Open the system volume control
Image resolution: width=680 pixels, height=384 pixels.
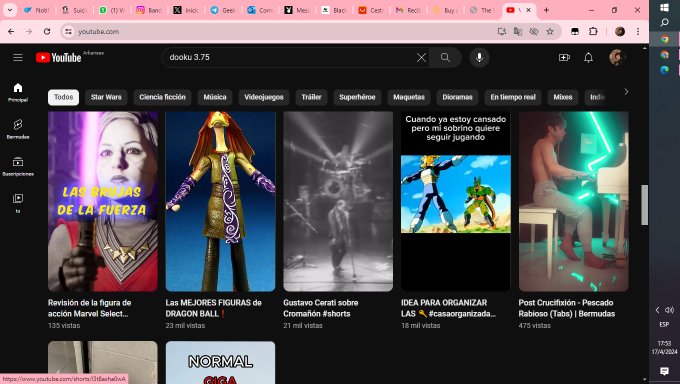click(670, 310)
